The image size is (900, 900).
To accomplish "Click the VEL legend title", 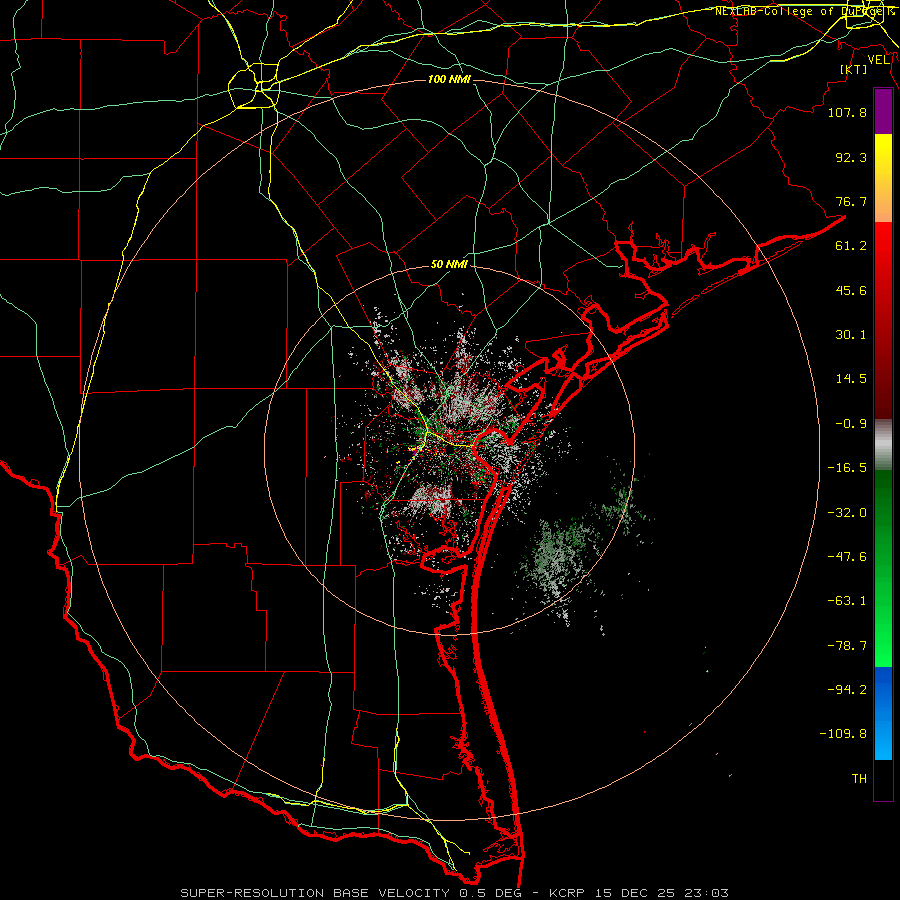I will click(x=878, y=60).
